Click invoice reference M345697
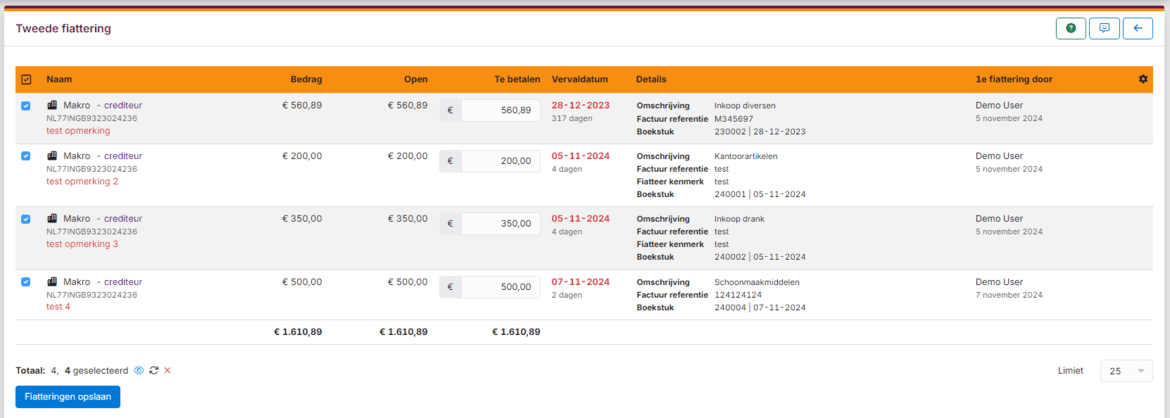Image resolution: width=1170 pixels, height=418 pixels. click(733, 119)
